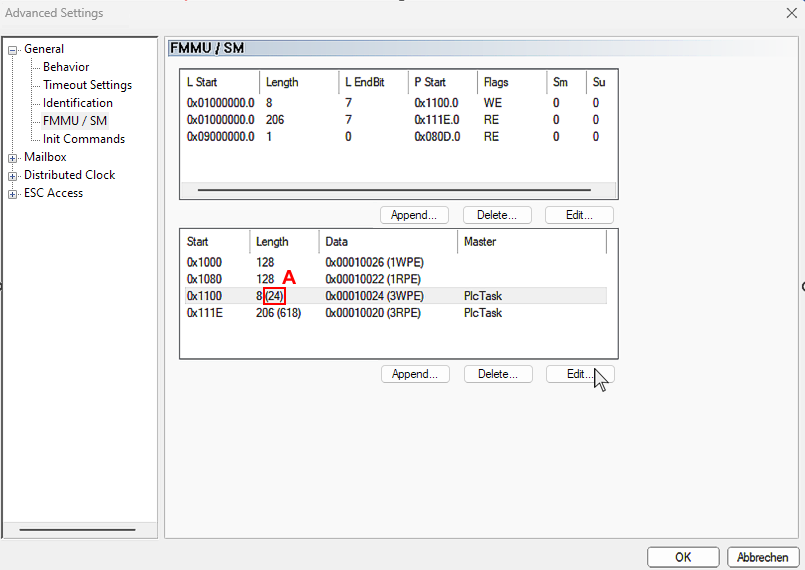805x570 pixels.
Task: Click SM table Length column header
Action: pos(284,241)
